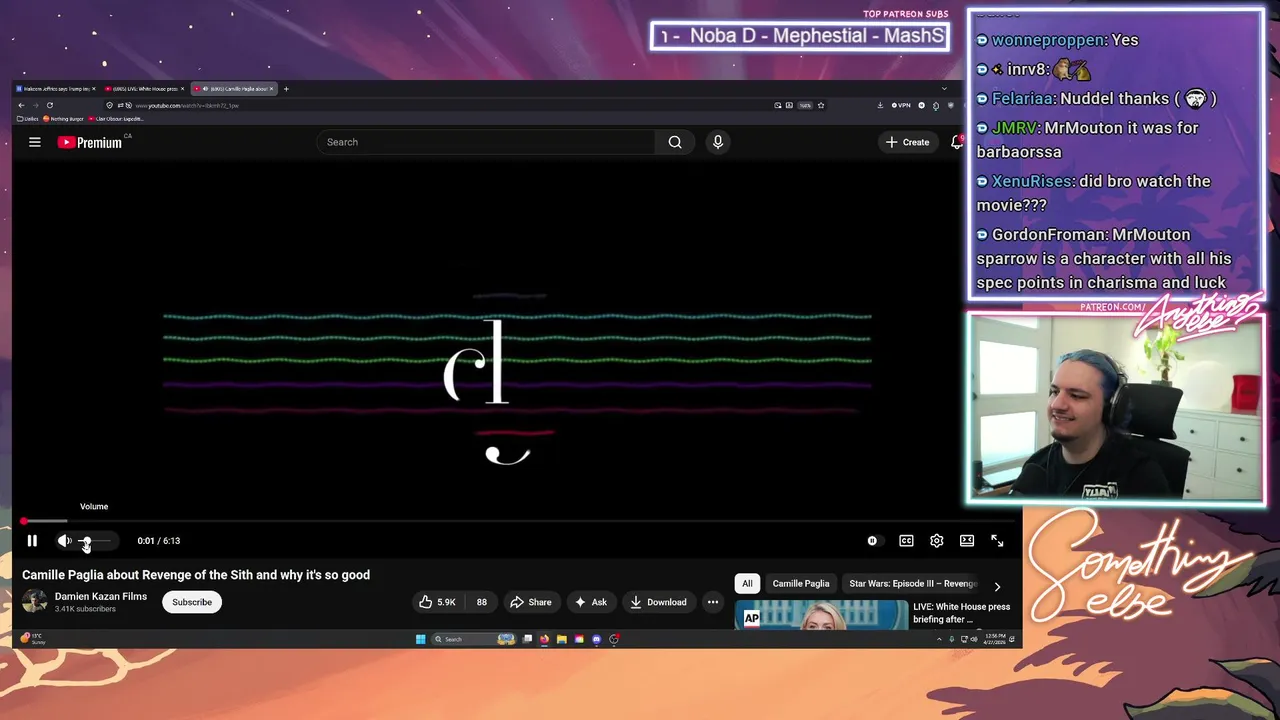
Task: Click the Create button
Action: click(x=908, y=142)
